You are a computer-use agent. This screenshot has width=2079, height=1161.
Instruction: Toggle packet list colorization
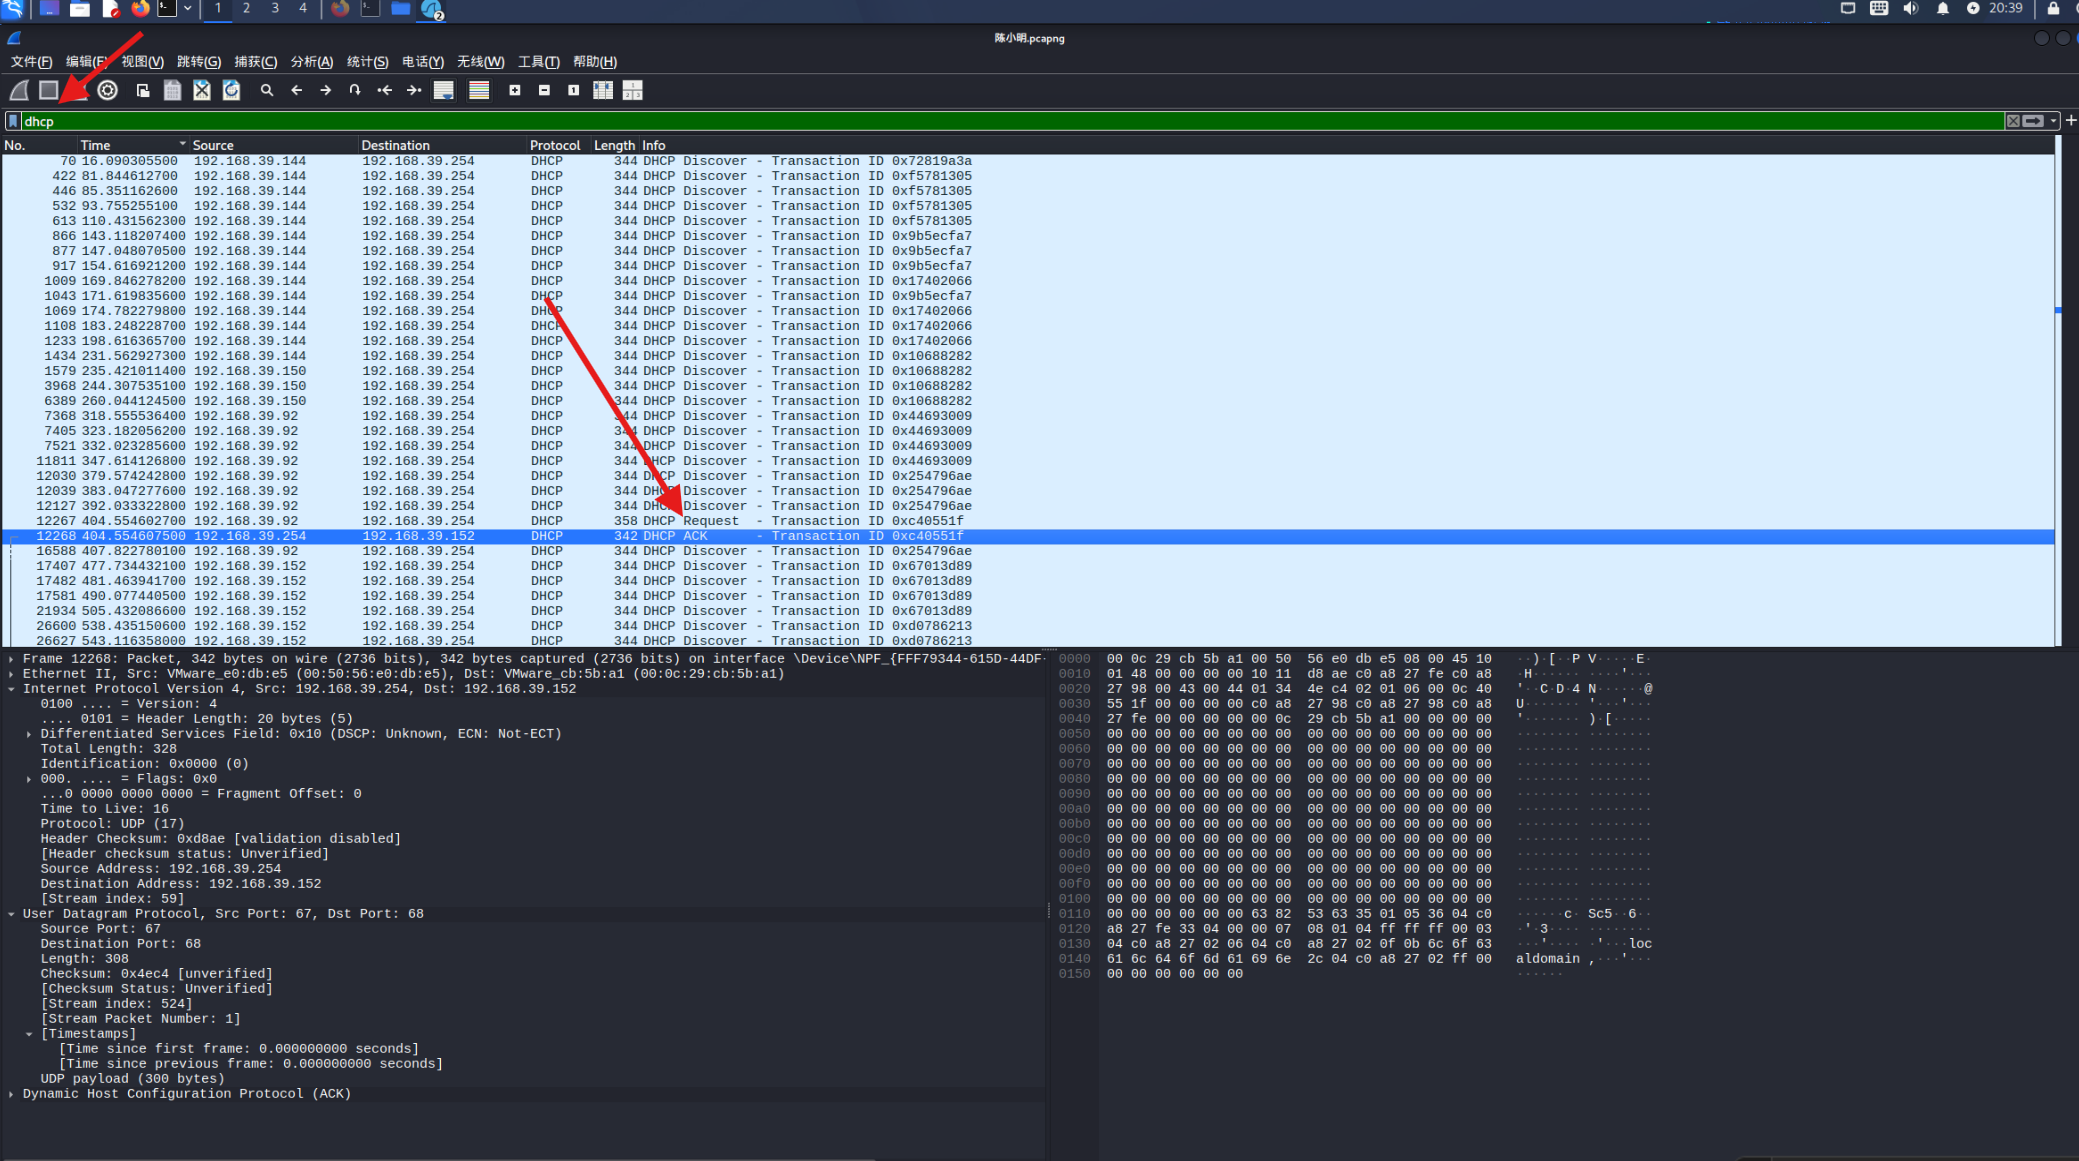479,90
